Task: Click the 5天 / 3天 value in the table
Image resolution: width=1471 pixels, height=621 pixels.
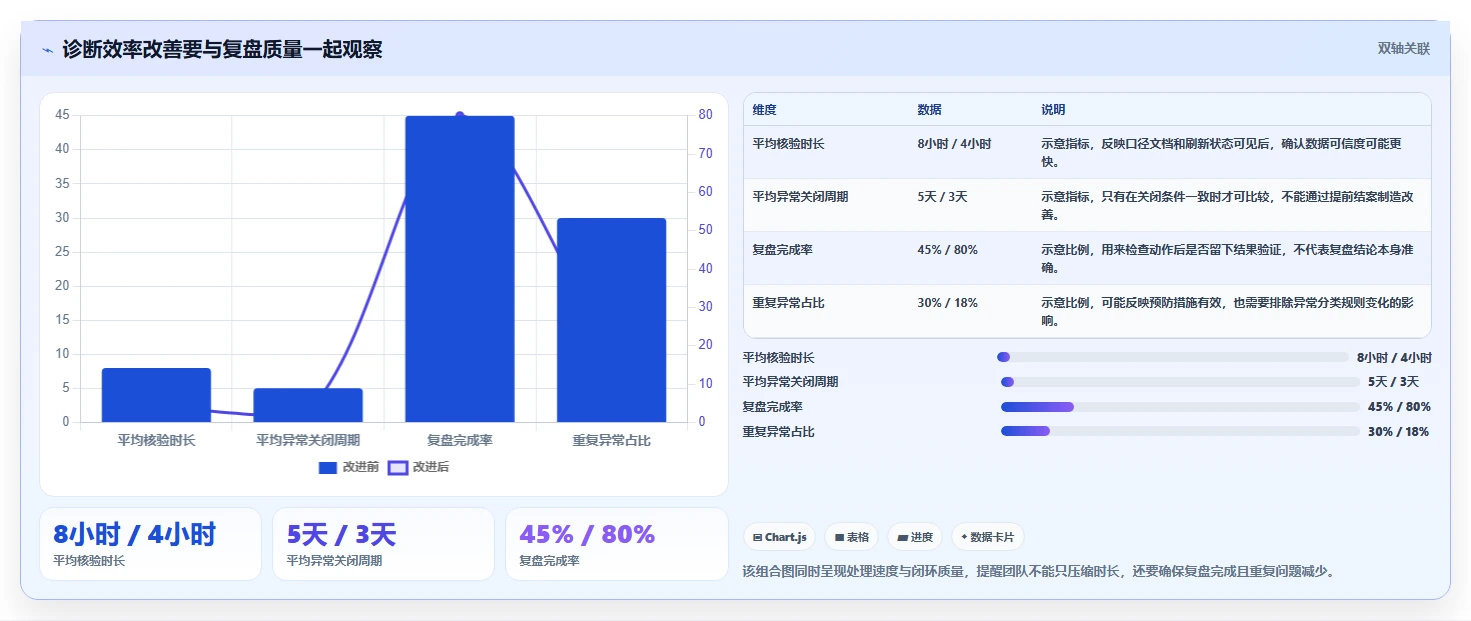Action: click(x=942, y=197)
